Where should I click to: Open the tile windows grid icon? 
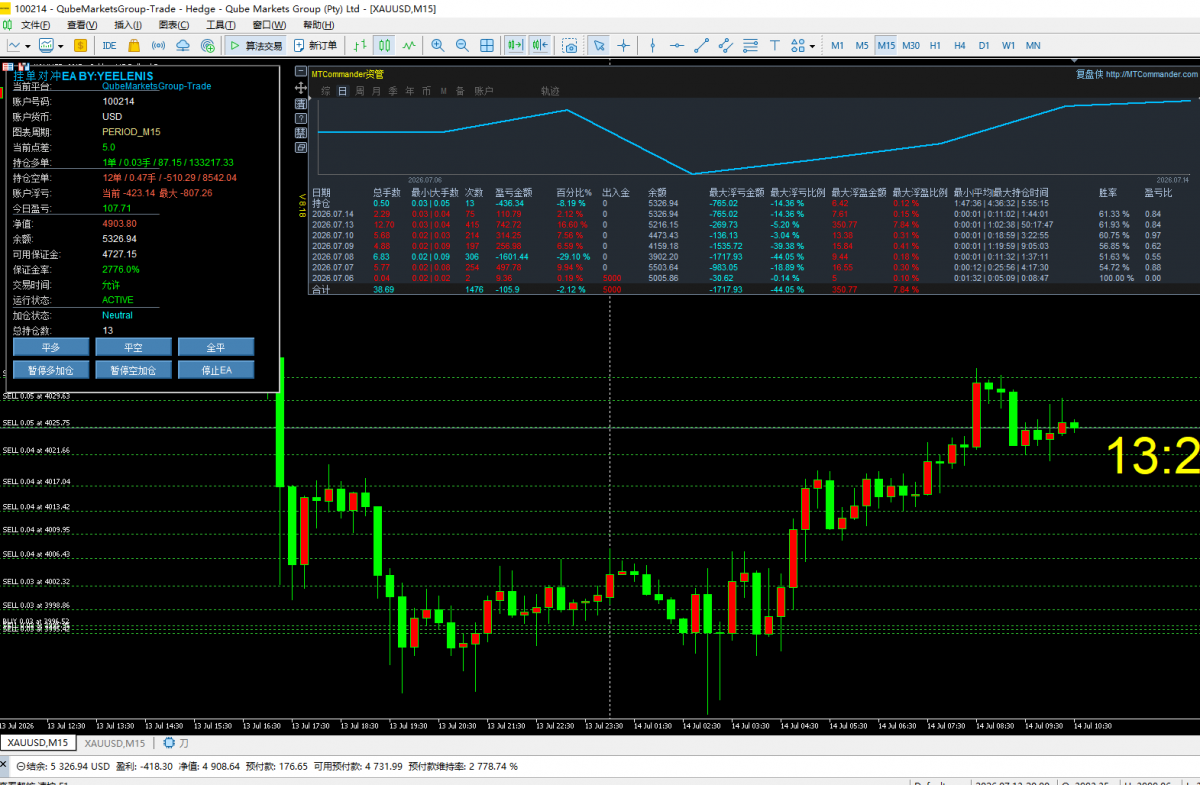pos(487,45)
